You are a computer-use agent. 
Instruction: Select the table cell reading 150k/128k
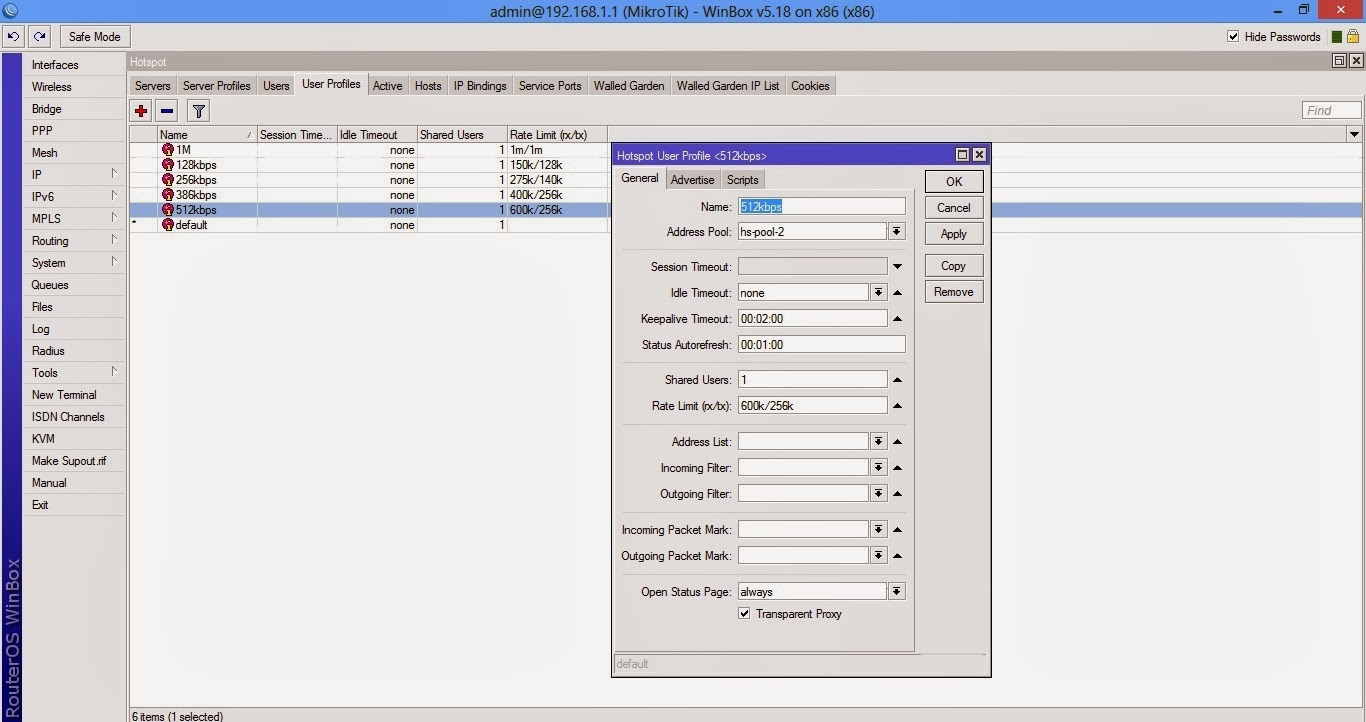tap(557, 165)
